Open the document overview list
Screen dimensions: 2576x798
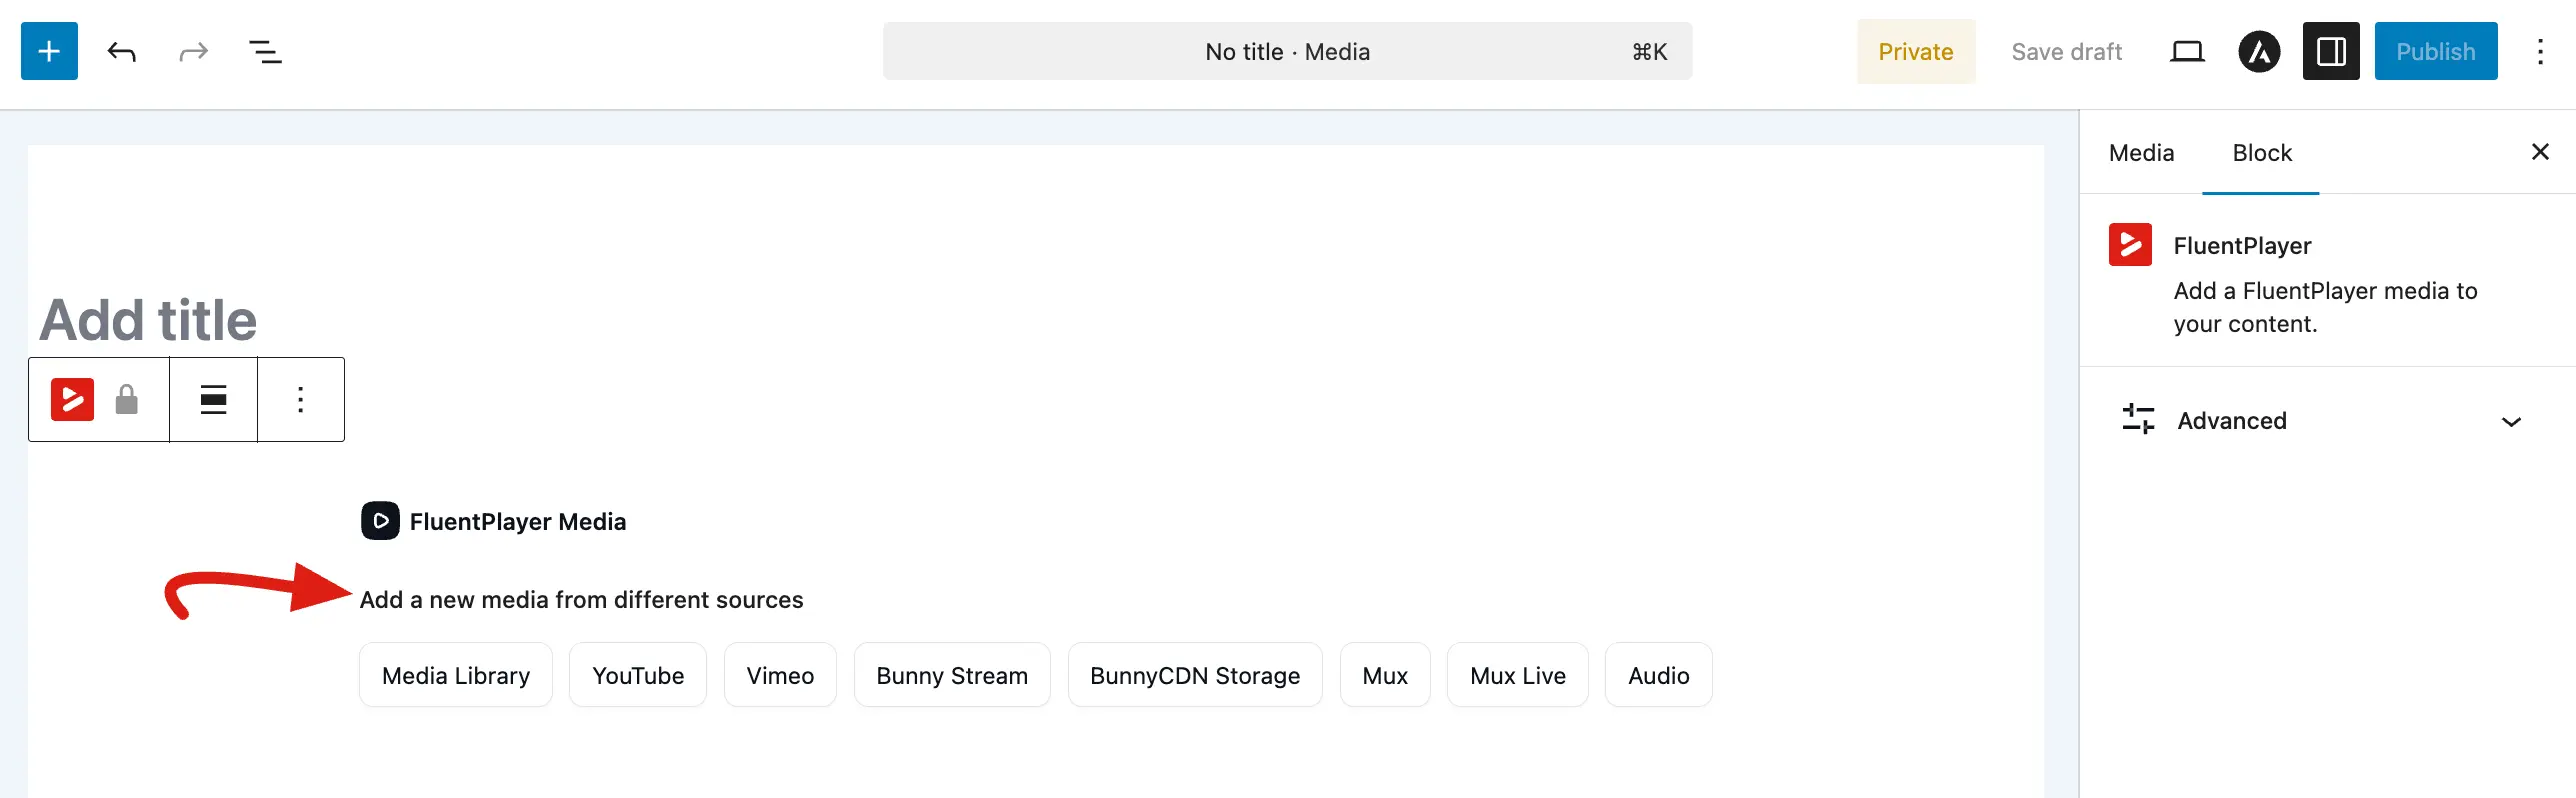265,52
